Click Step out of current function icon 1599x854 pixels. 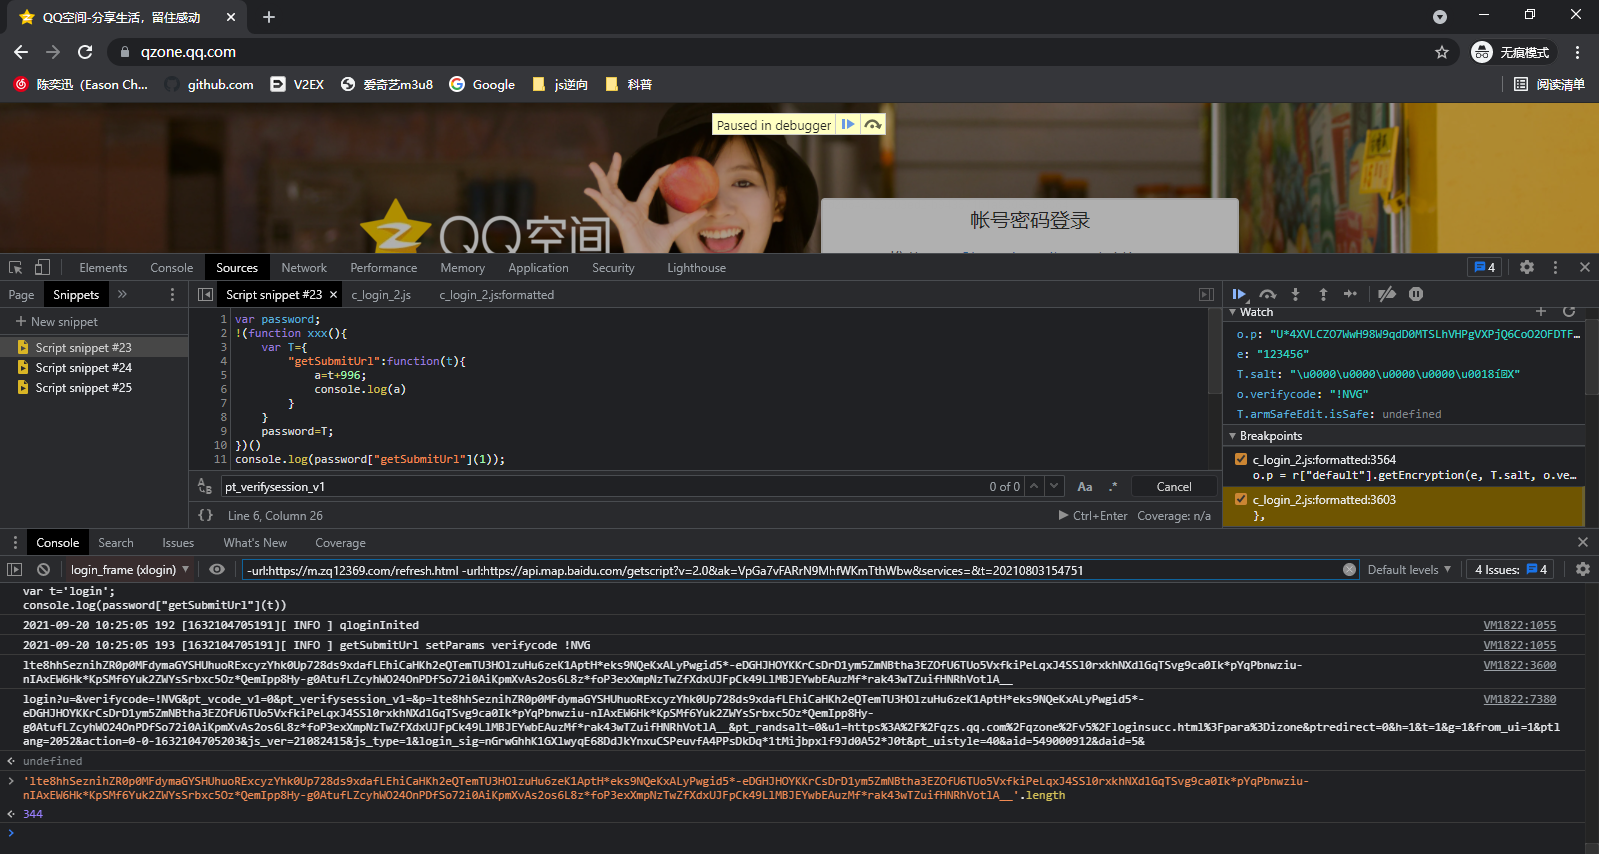[1323, 294]
